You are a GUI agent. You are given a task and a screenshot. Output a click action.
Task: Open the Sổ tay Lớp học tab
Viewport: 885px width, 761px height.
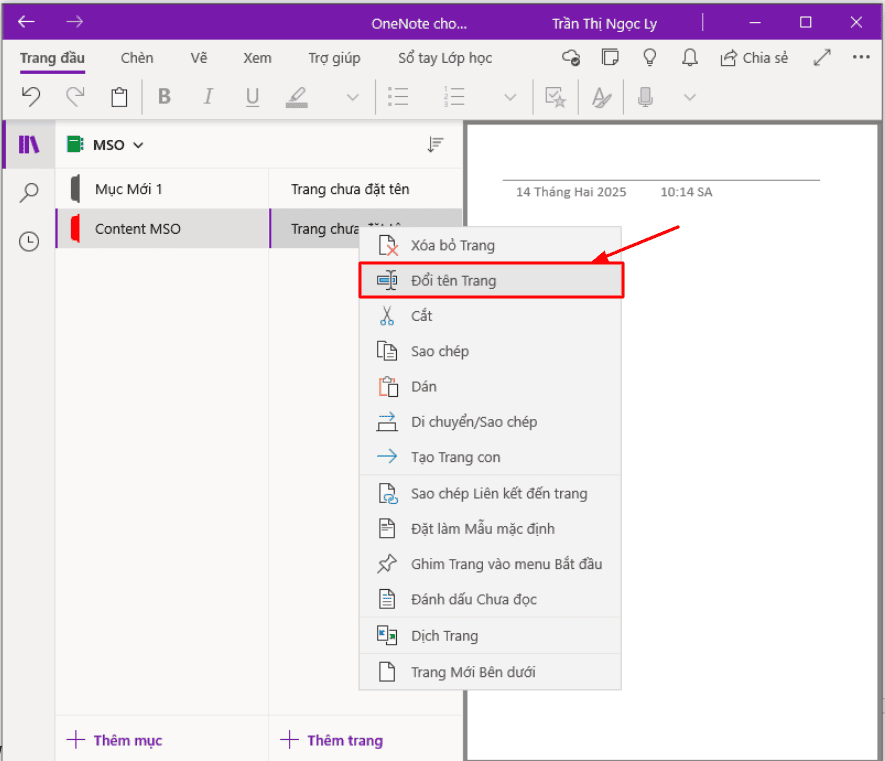tap(445, 58)
